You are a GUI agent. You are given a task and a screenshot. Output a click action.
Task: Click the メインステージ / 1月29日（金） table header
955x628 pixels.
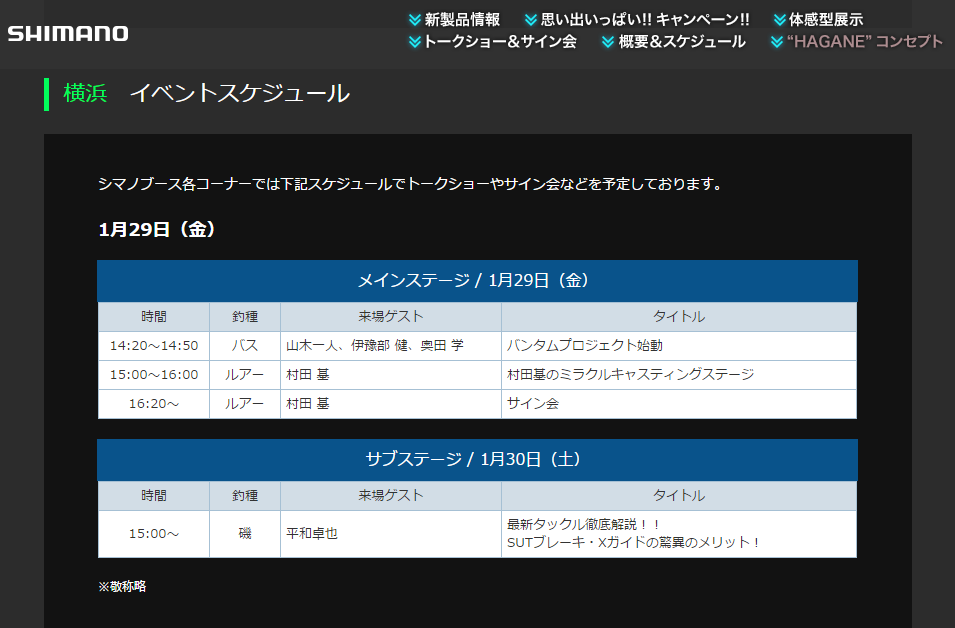[x=477, y=281]
